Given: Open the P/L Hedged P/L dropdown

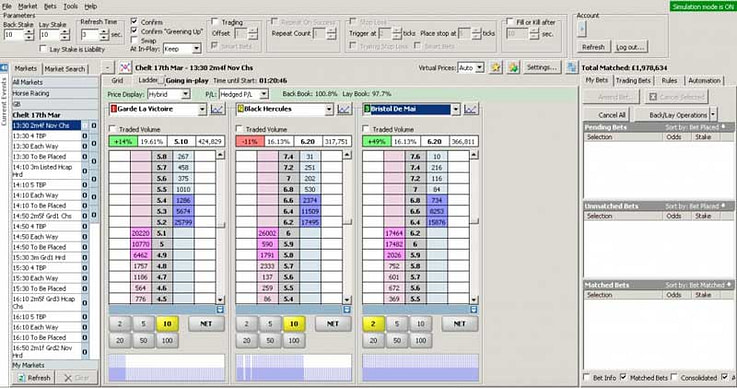Looking at the screenshot, I should tap(264, 94).
